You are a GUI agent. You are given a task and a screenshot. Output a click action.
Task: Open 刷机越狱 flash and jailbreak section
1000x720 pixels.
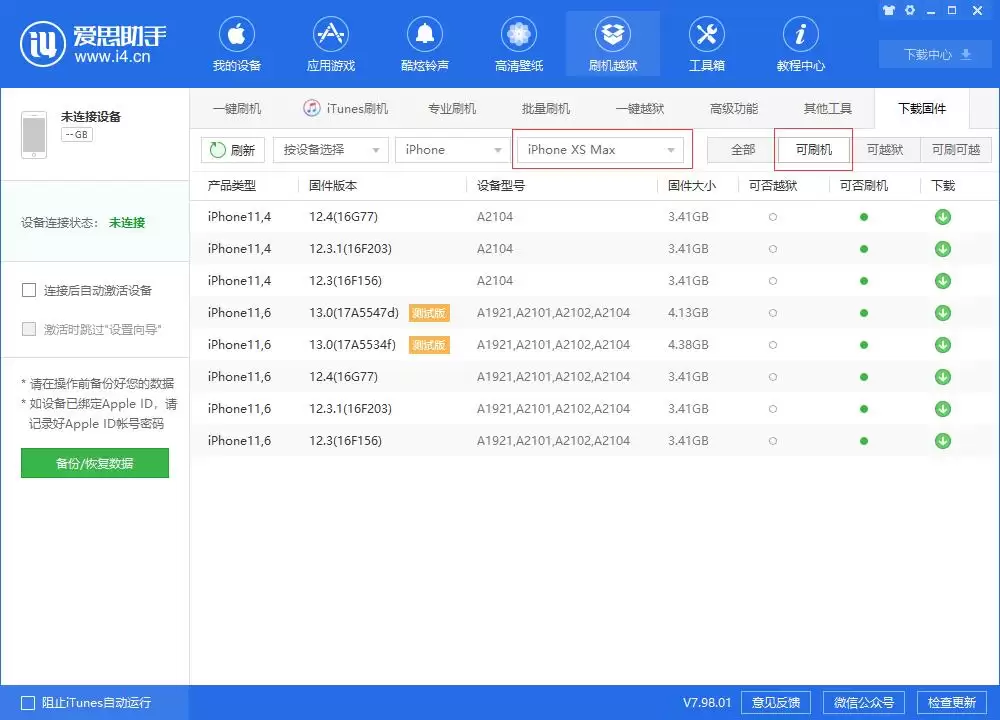click(x=613, y=45)
